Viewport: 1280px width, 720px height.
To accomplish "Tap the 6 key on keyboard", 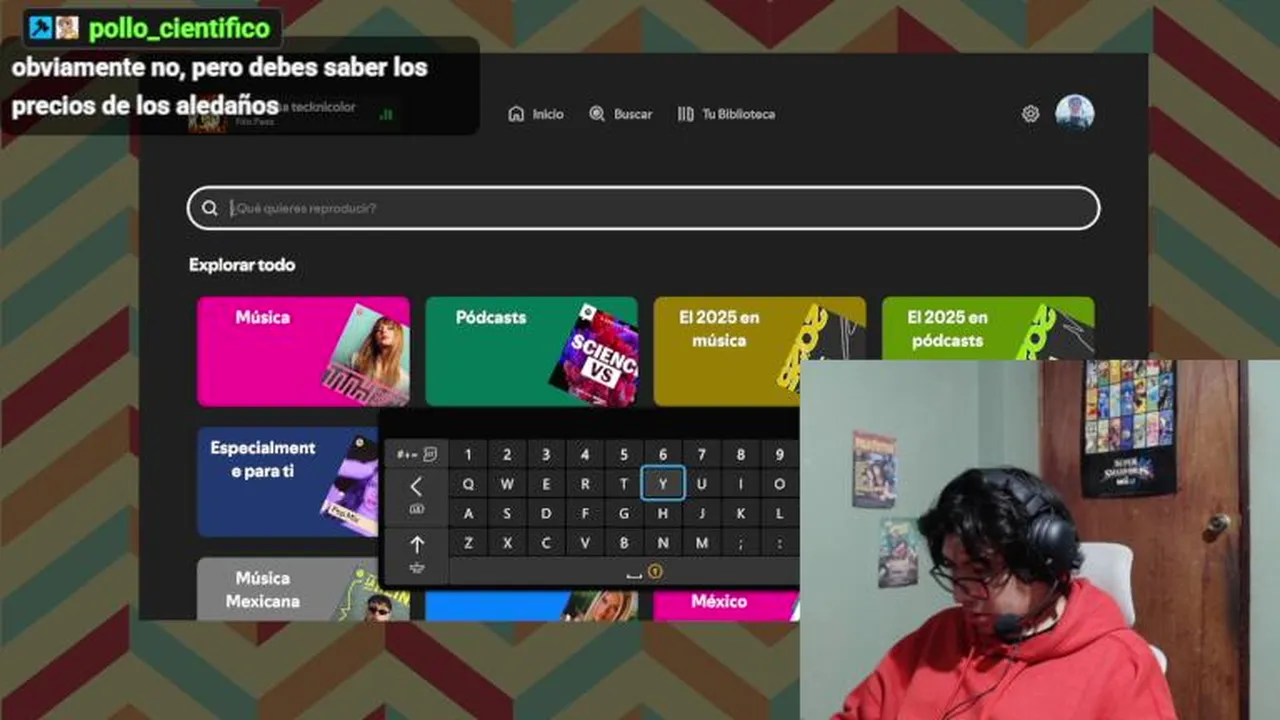I will (663, 455).
